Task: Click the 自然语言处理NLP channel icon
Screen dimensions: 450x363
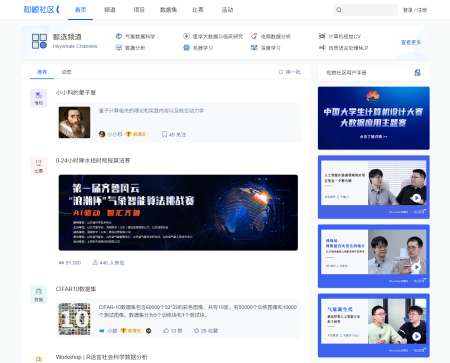Action: (322, 48)
